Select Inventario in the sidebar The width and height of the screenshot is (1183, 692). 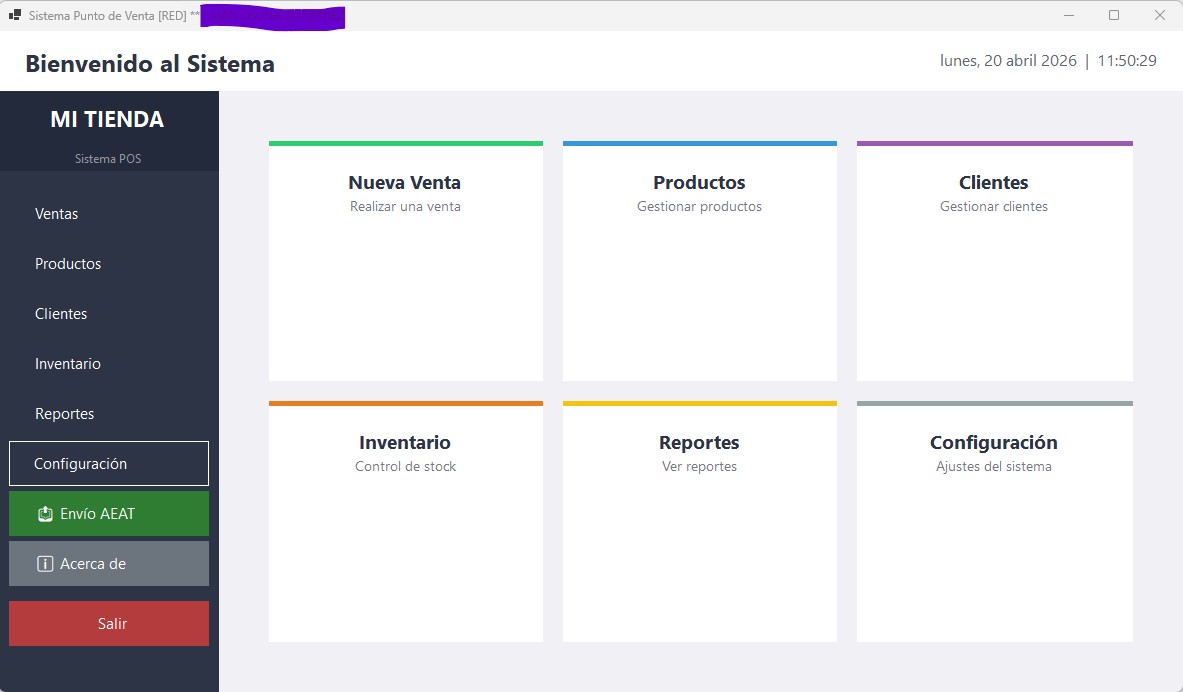pos(109,364)
